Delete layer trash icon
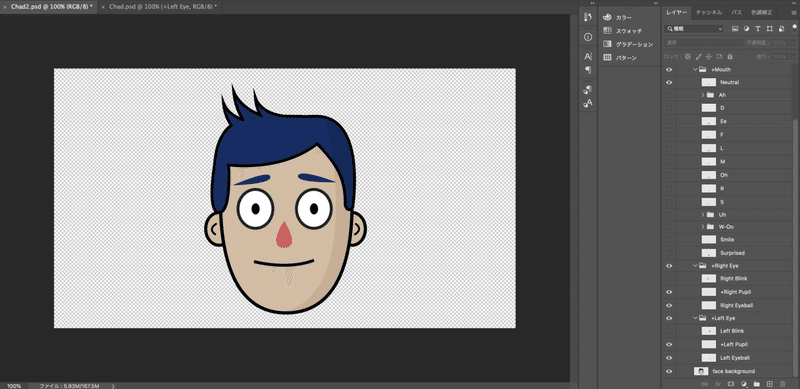 [x=783, y=384]
